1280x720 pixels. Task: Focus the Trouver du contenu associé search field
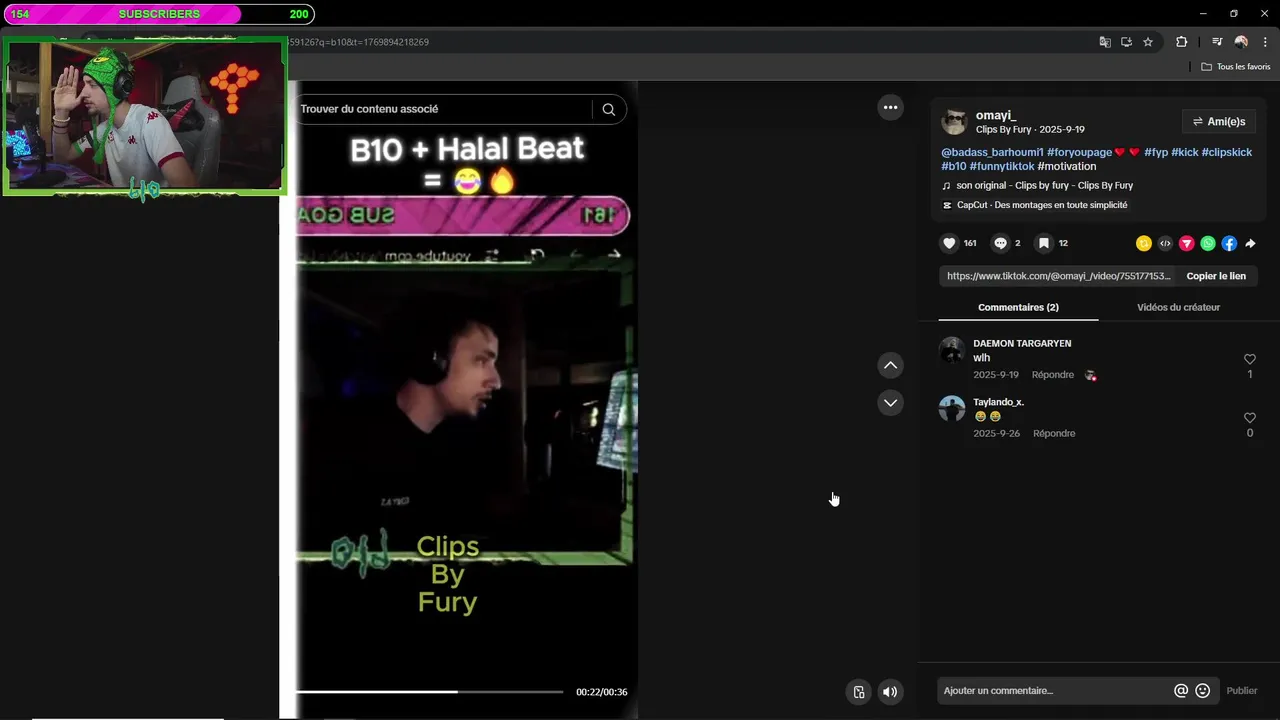[x=444, y=109]
